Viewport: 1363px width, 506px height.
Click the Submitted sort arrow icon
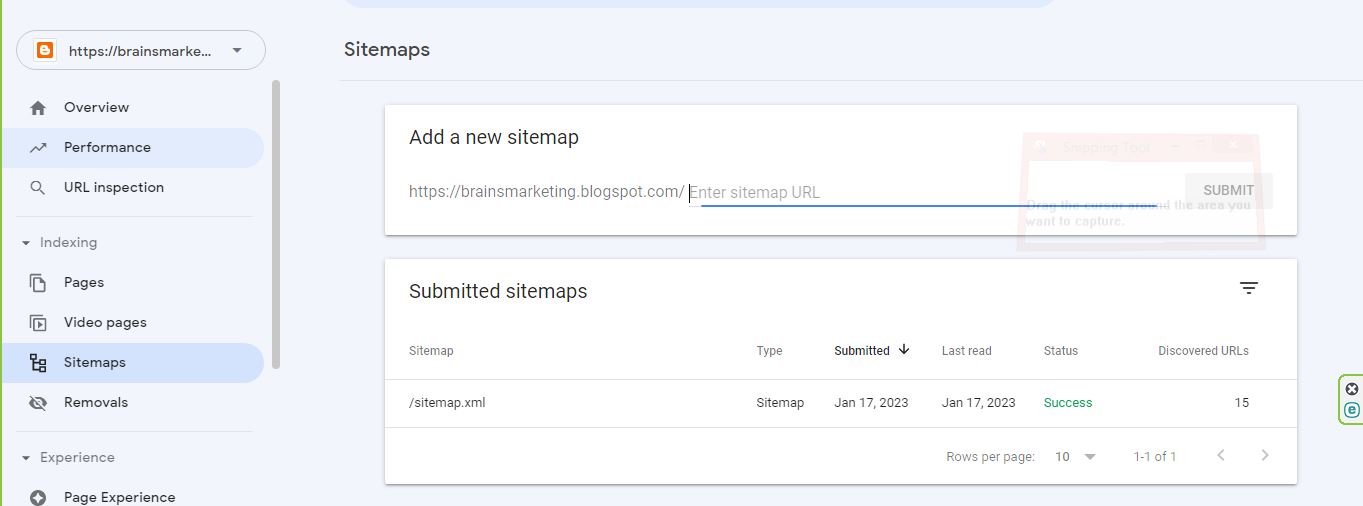[904, 350]
